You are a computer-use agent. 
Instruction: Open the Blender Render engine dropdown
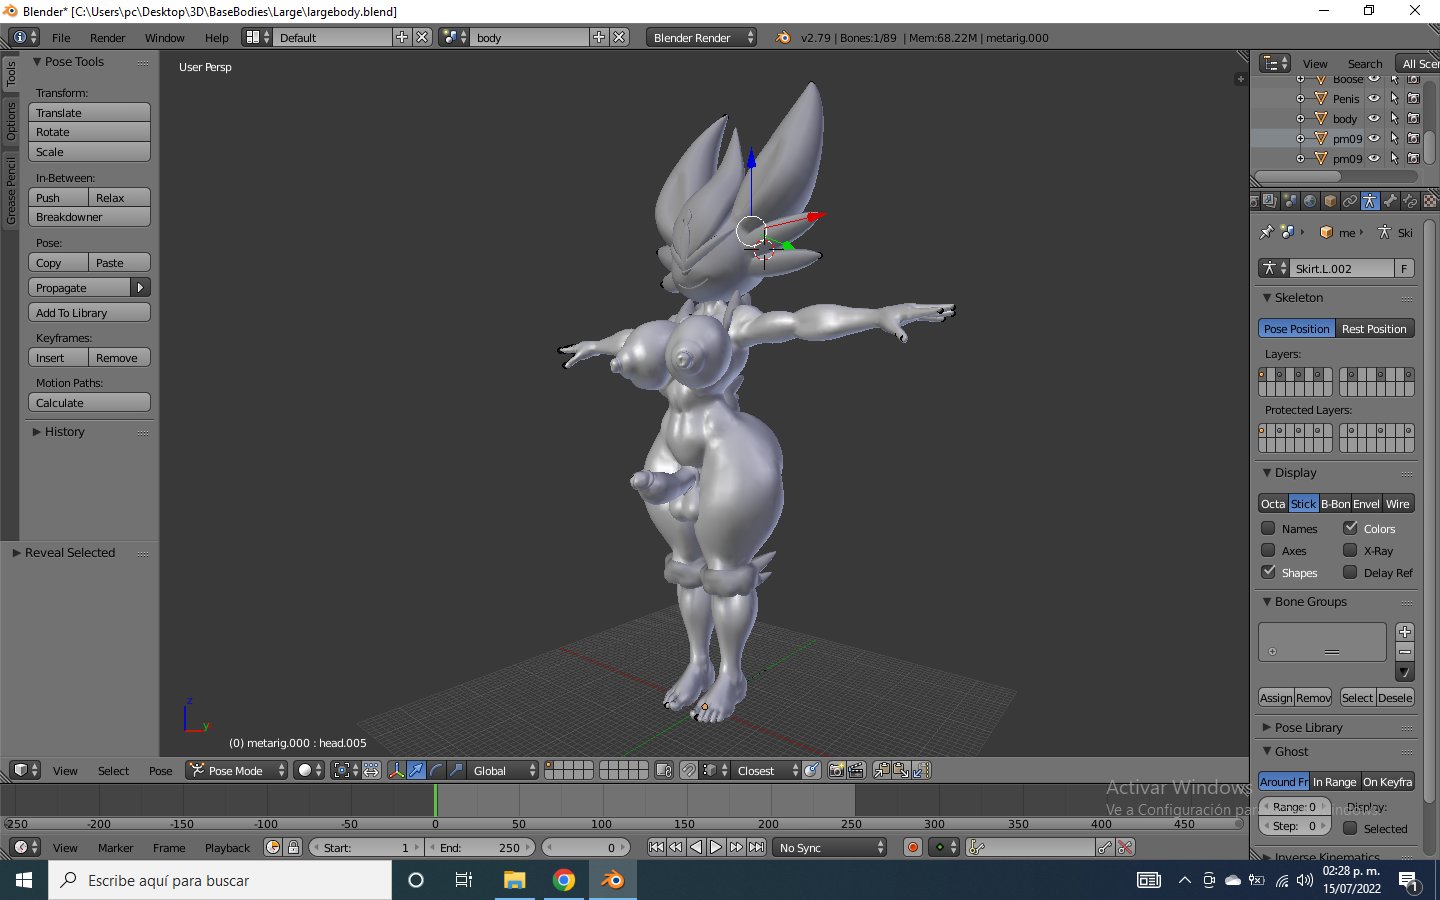coord(702,37)
